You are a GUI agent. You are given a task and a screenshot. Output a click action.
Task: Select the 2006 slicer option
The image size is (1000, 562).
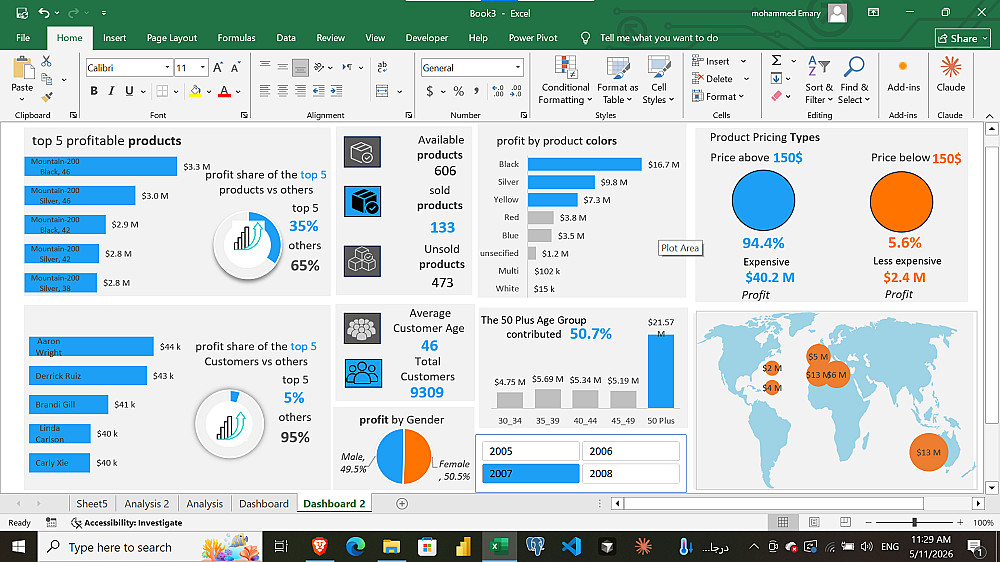coord(631,451)
